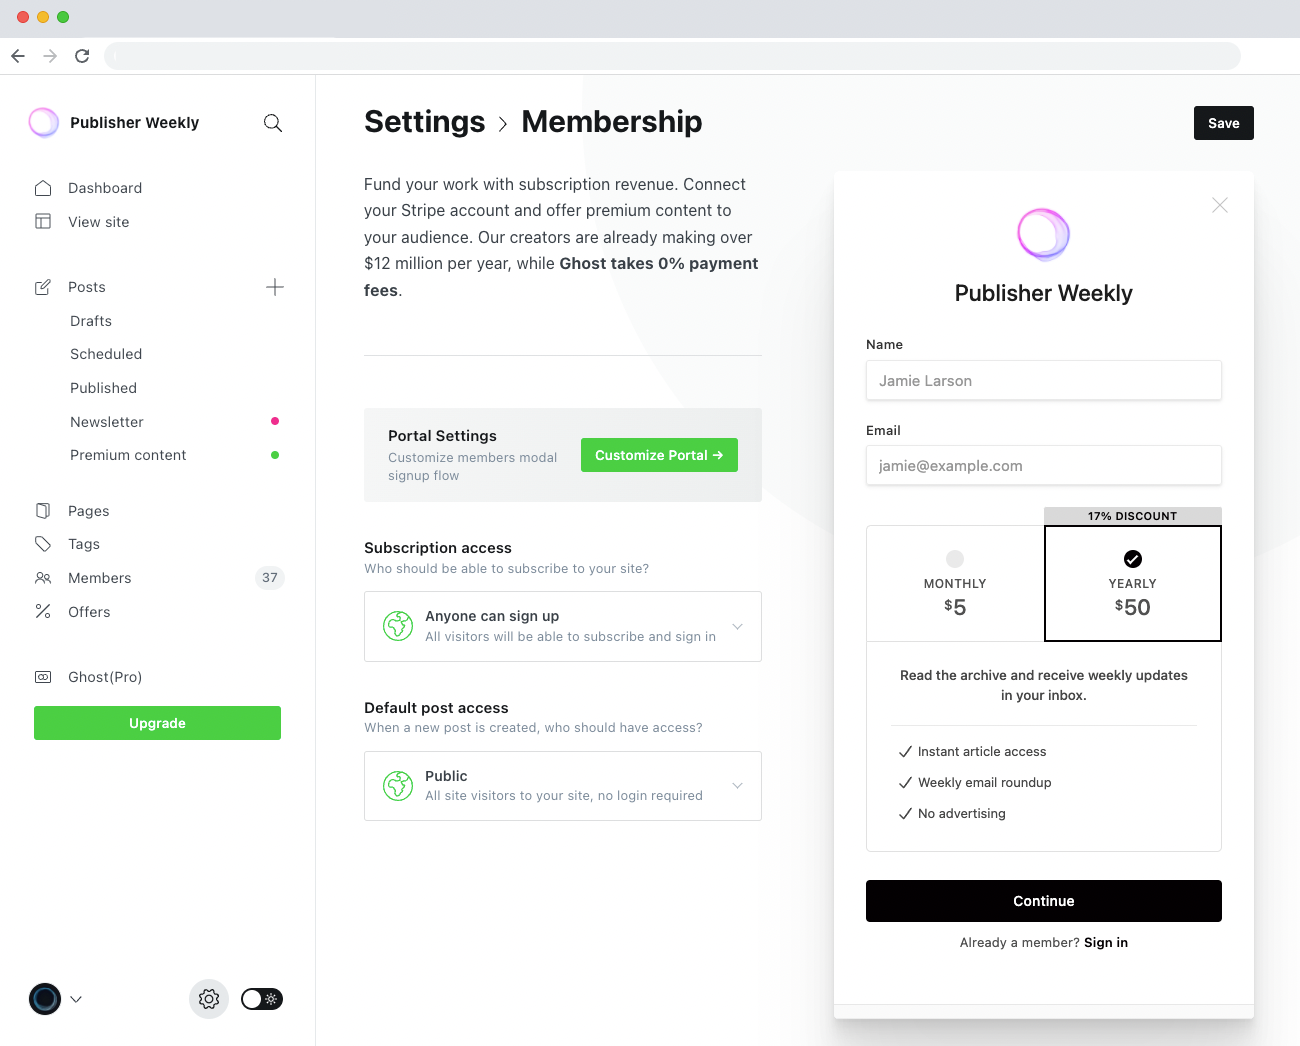Click the Ghost(Pro) card icon
The height and width of the screenshot is (1046, 1300).
click(x=43, y=677)
